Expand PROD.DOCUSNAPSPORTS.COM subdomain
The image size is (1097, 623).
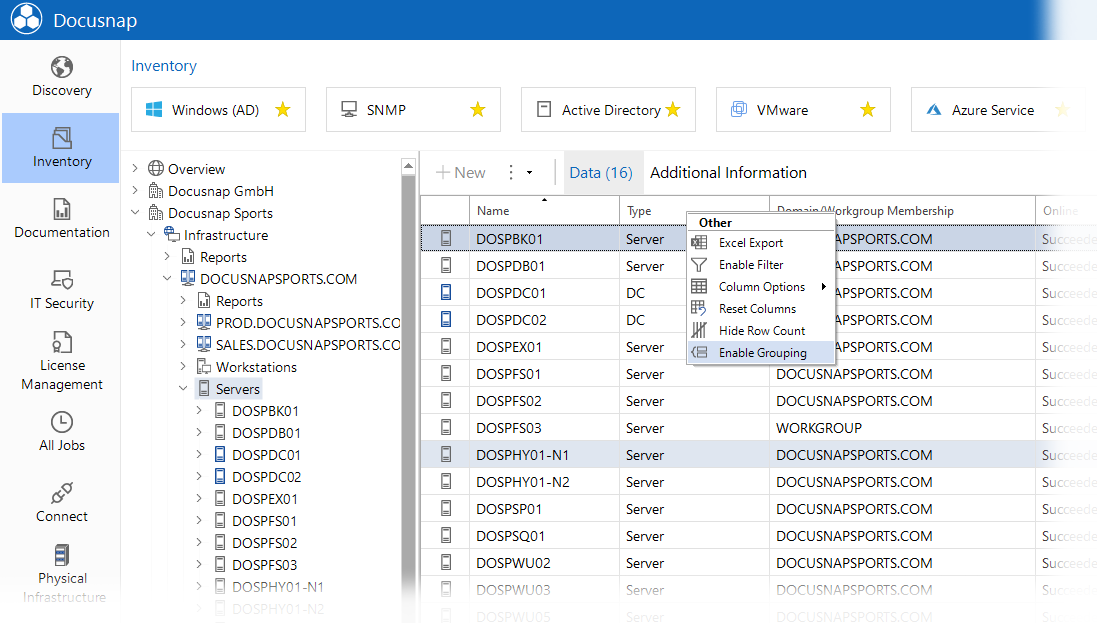[183, 323]
